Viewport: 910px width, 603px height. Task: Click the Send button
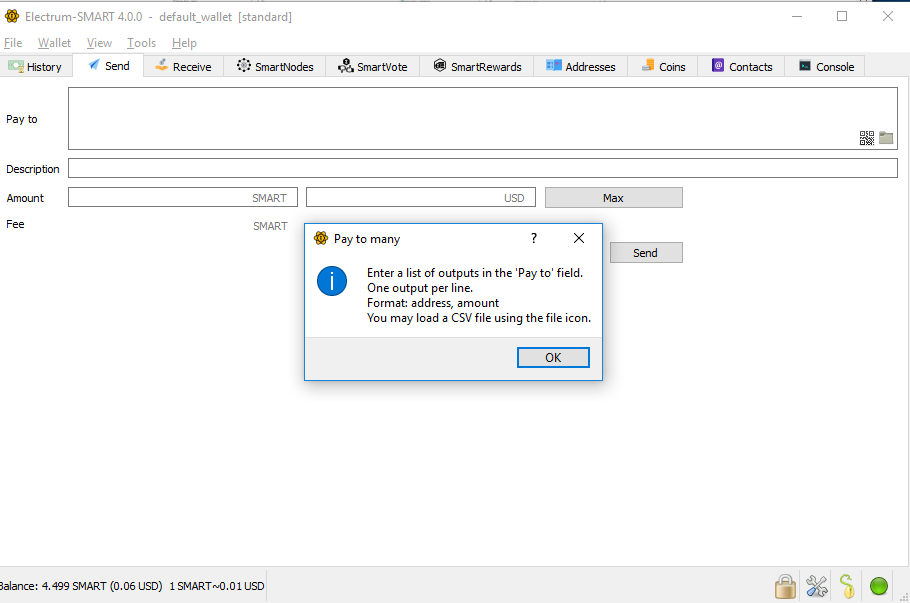pyautogui.click(x=646, y=253)
